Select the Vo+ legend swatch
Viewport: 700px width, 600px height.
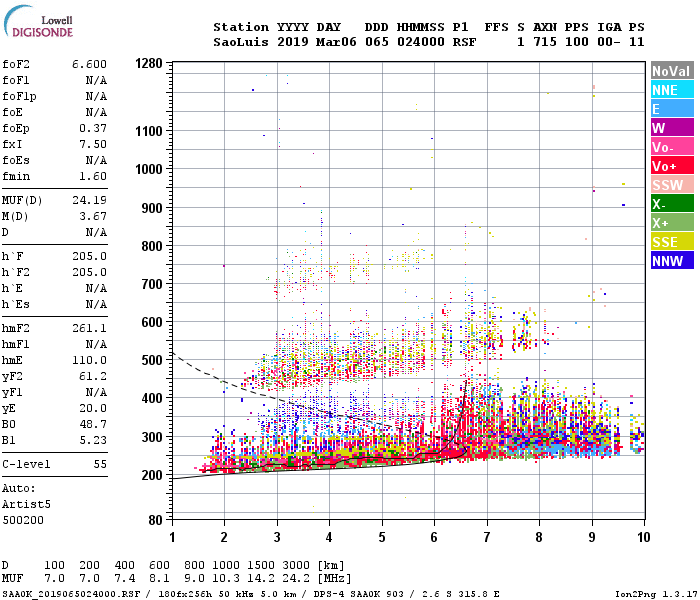[672, 166]
